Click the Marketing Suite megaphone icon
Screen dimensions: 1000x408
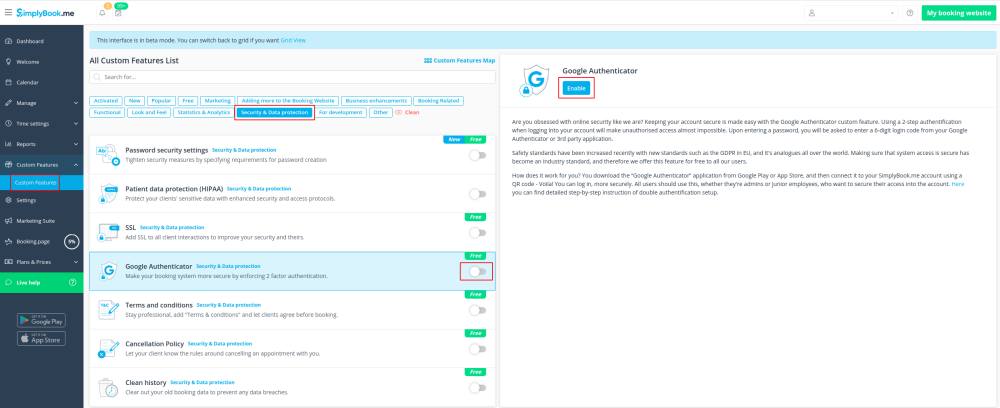tap(8, 221)
